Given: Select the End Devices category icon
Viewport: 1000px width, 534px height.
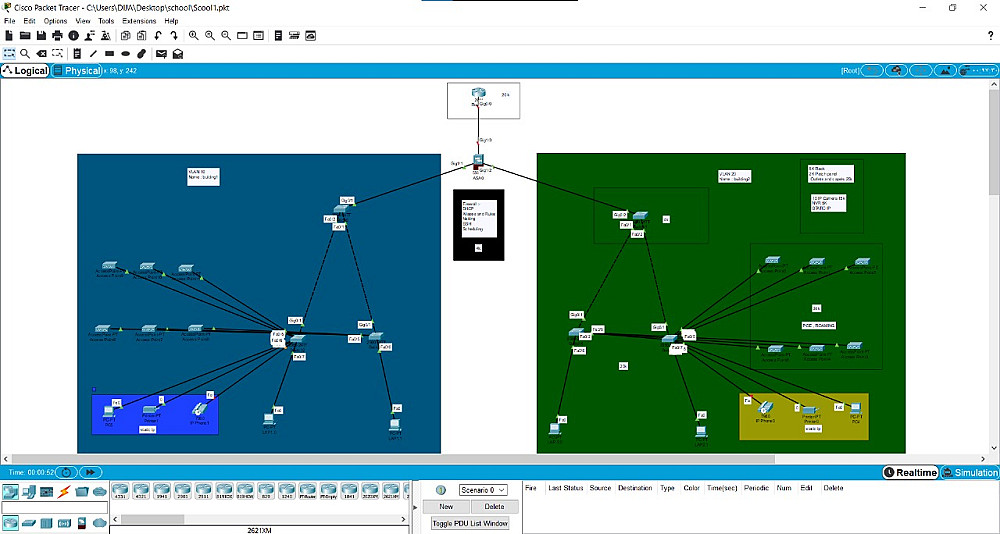Looking at the screenshot, I should (29, 491).
